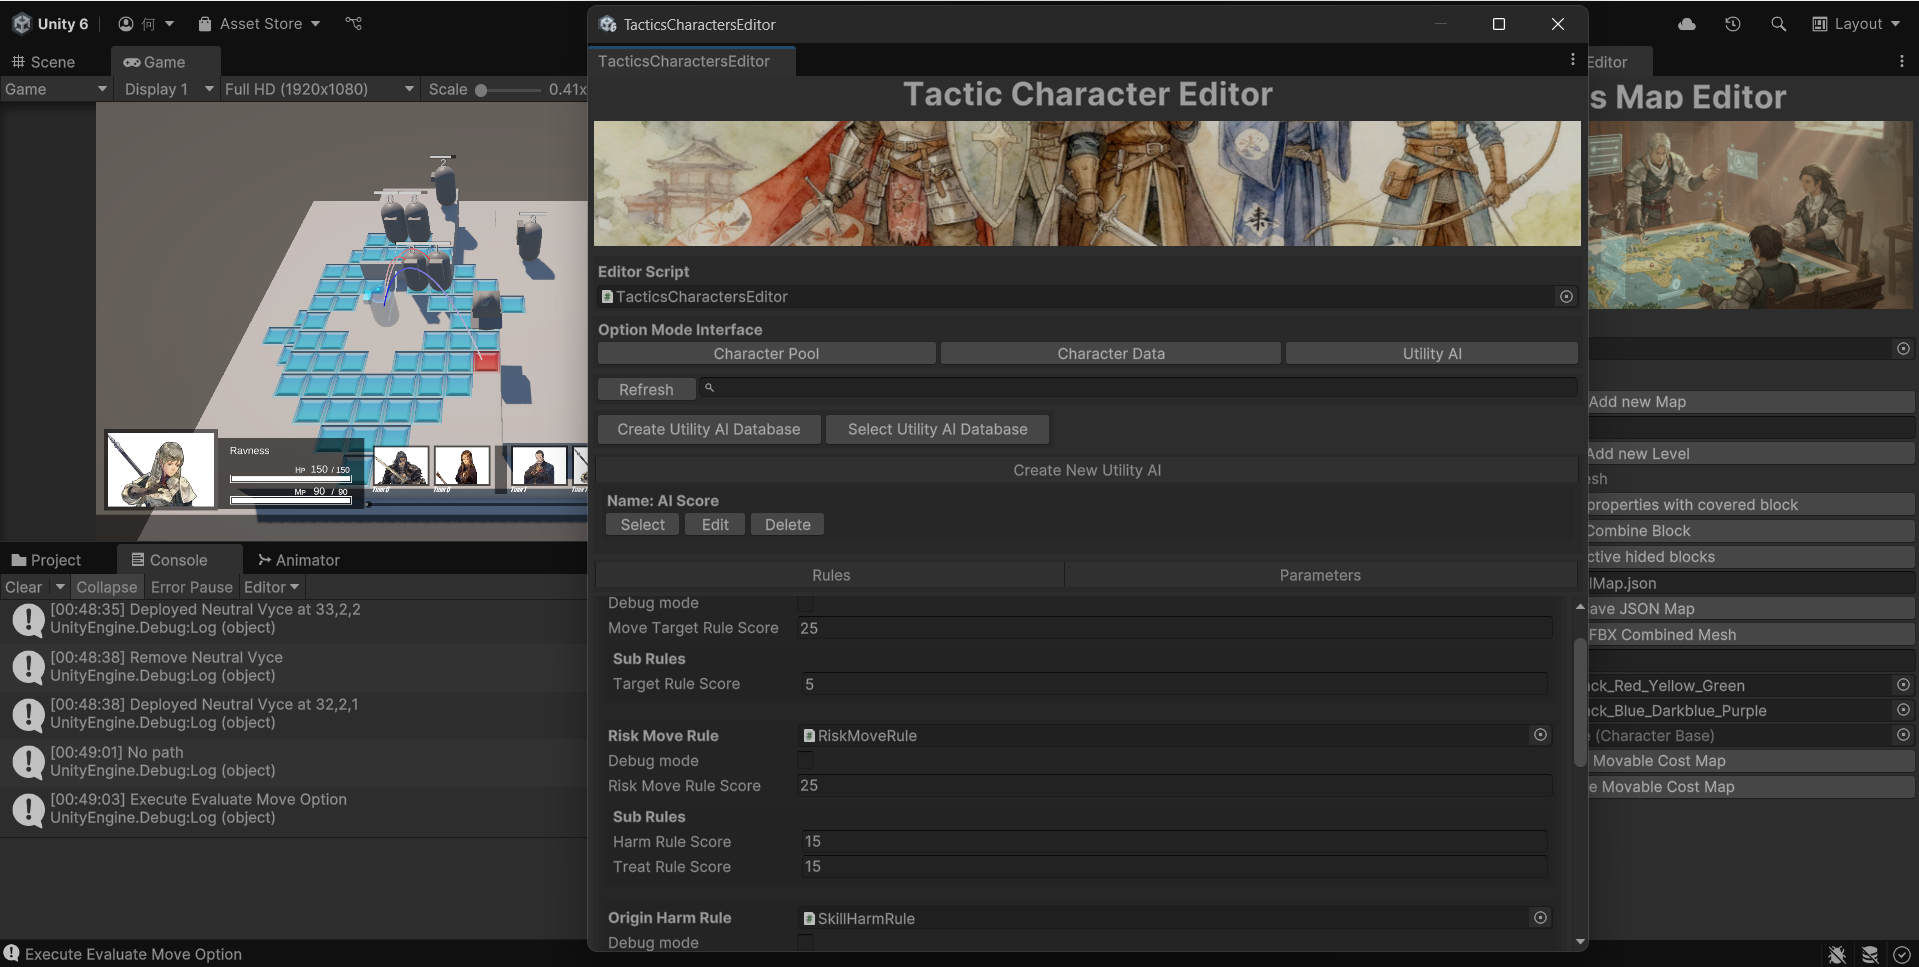Open the account profile icon menu
1919x967 pixels.
click(126, 24)
